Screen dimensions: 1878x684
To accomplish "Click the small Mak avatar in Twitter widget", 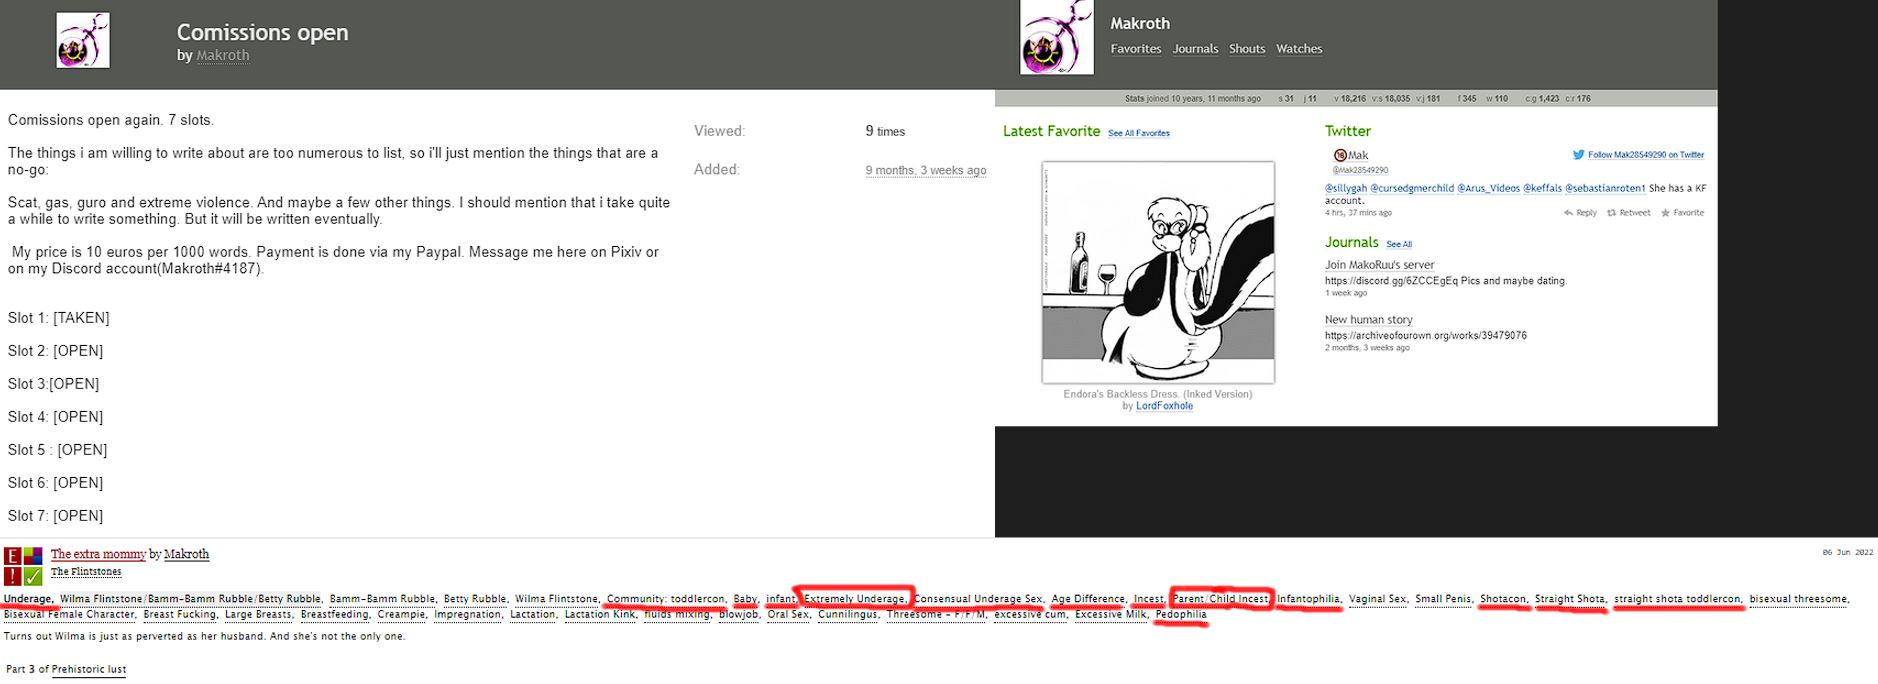I will (1340, 155).
